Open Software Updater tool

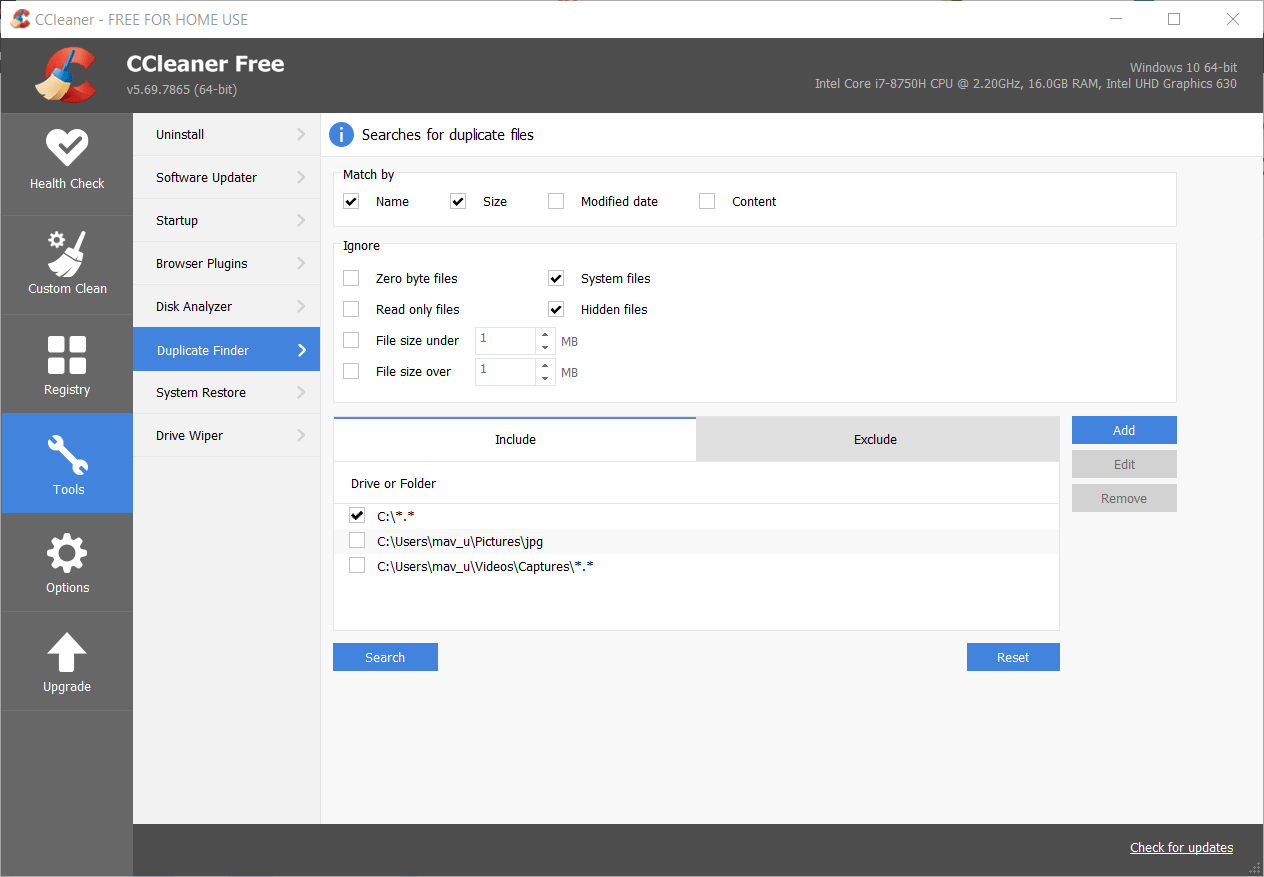(227, 177)
